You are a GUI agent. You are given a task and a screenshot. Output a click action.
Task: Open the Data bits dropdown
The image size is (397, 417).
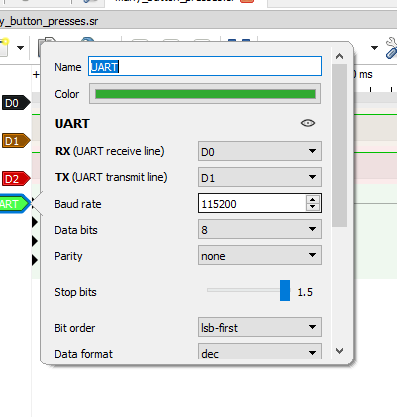point(260,229)
